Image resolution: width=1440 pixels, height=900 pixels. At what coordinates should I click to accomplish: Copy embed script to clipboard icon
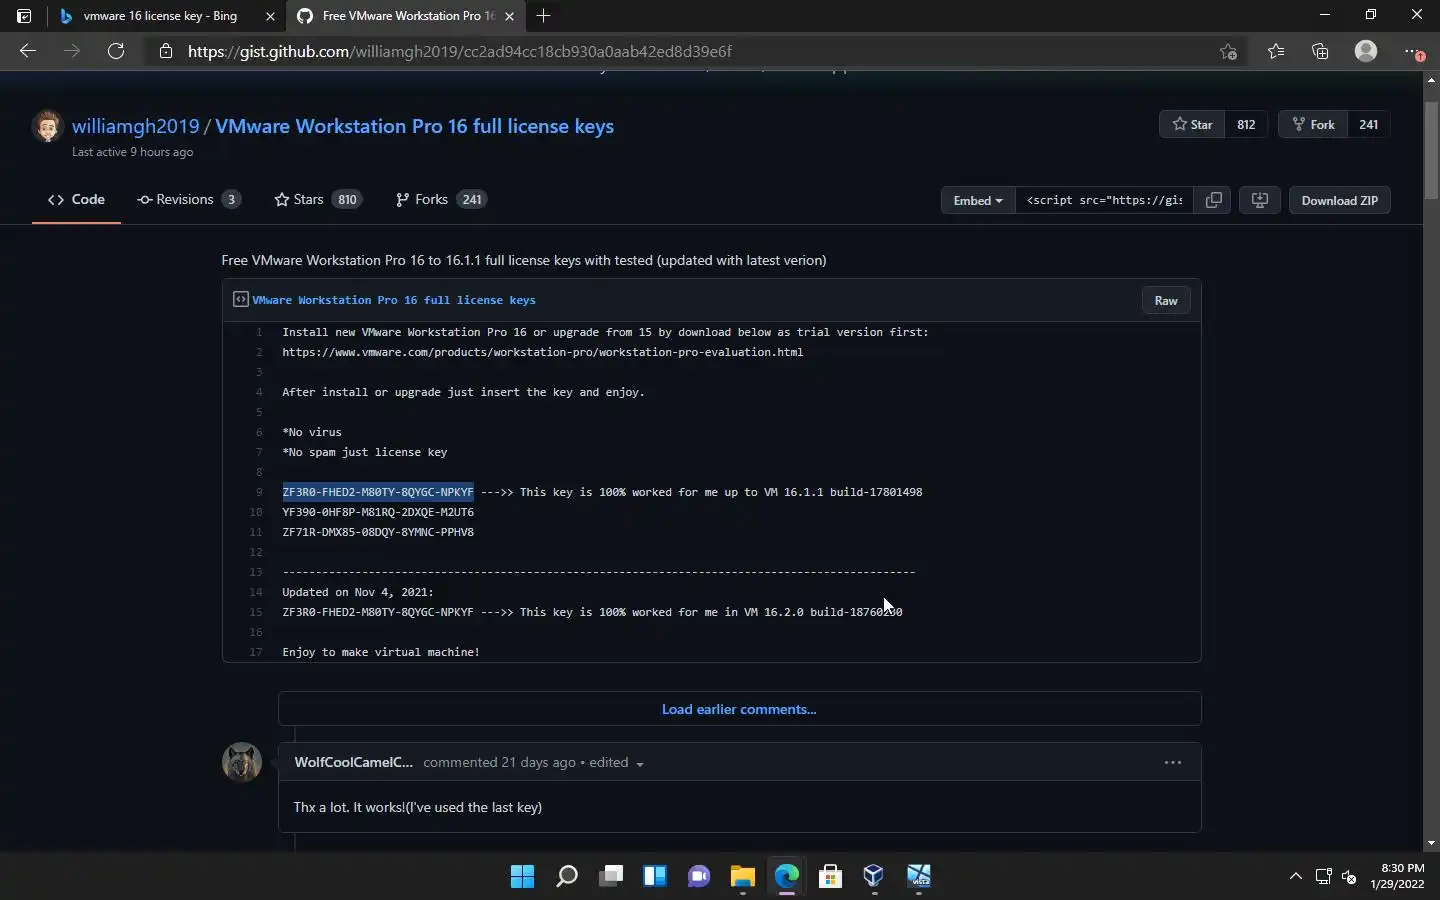click(x=1213, y=200)
